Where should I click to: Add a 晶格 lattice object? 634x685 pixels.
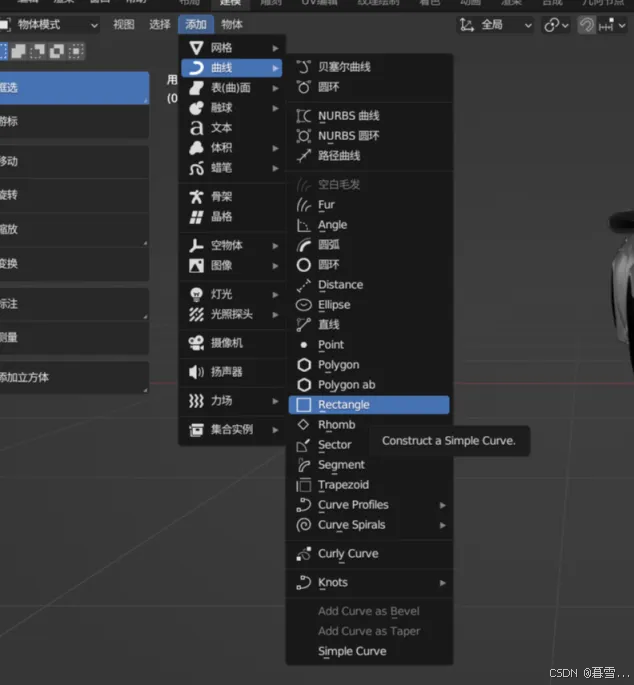coord(232,217)
